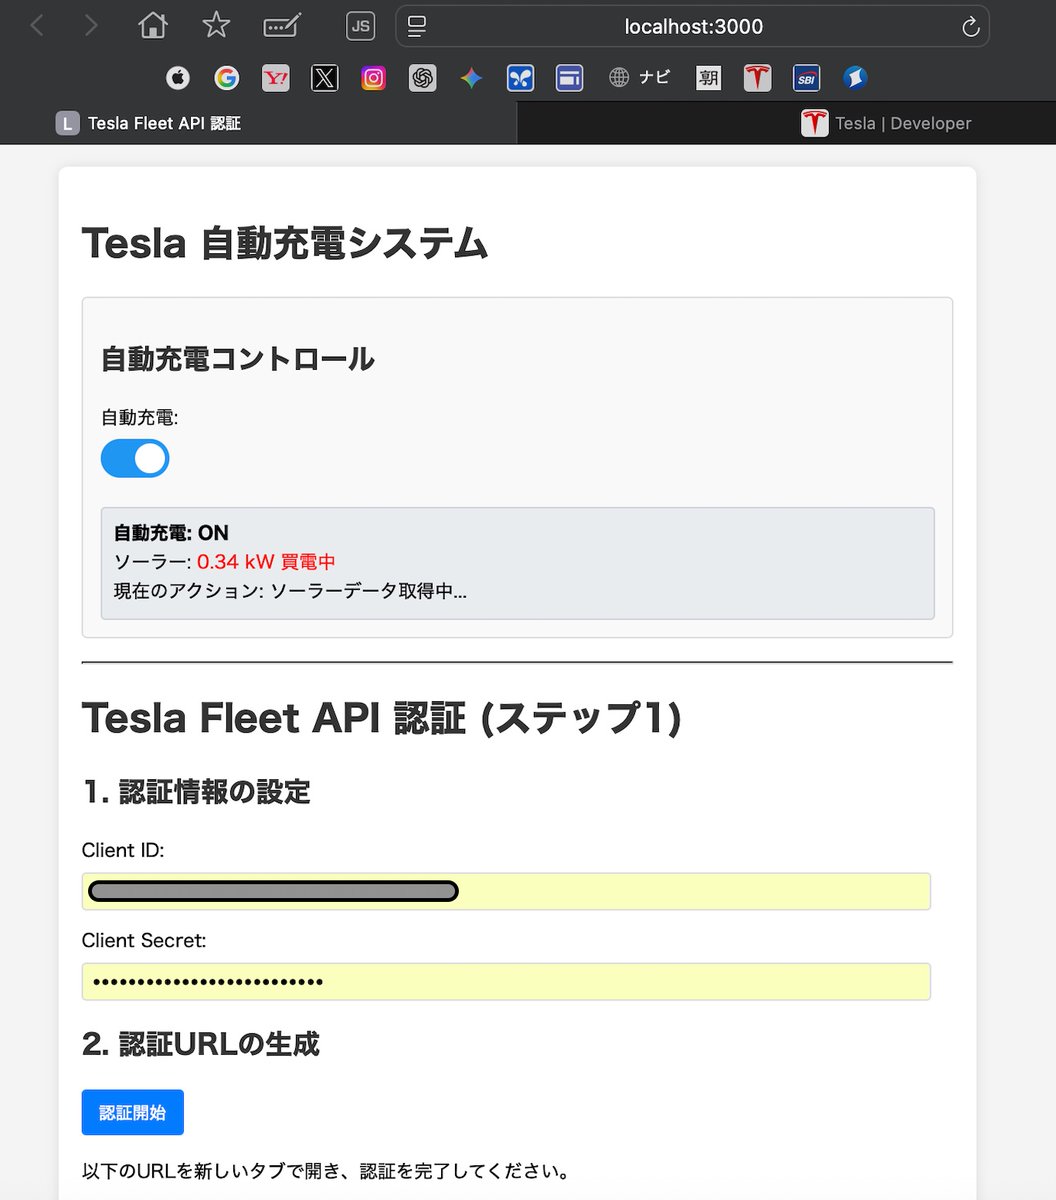Open the X favorite bookmark

pyautogui.click(x=325, y=78)
